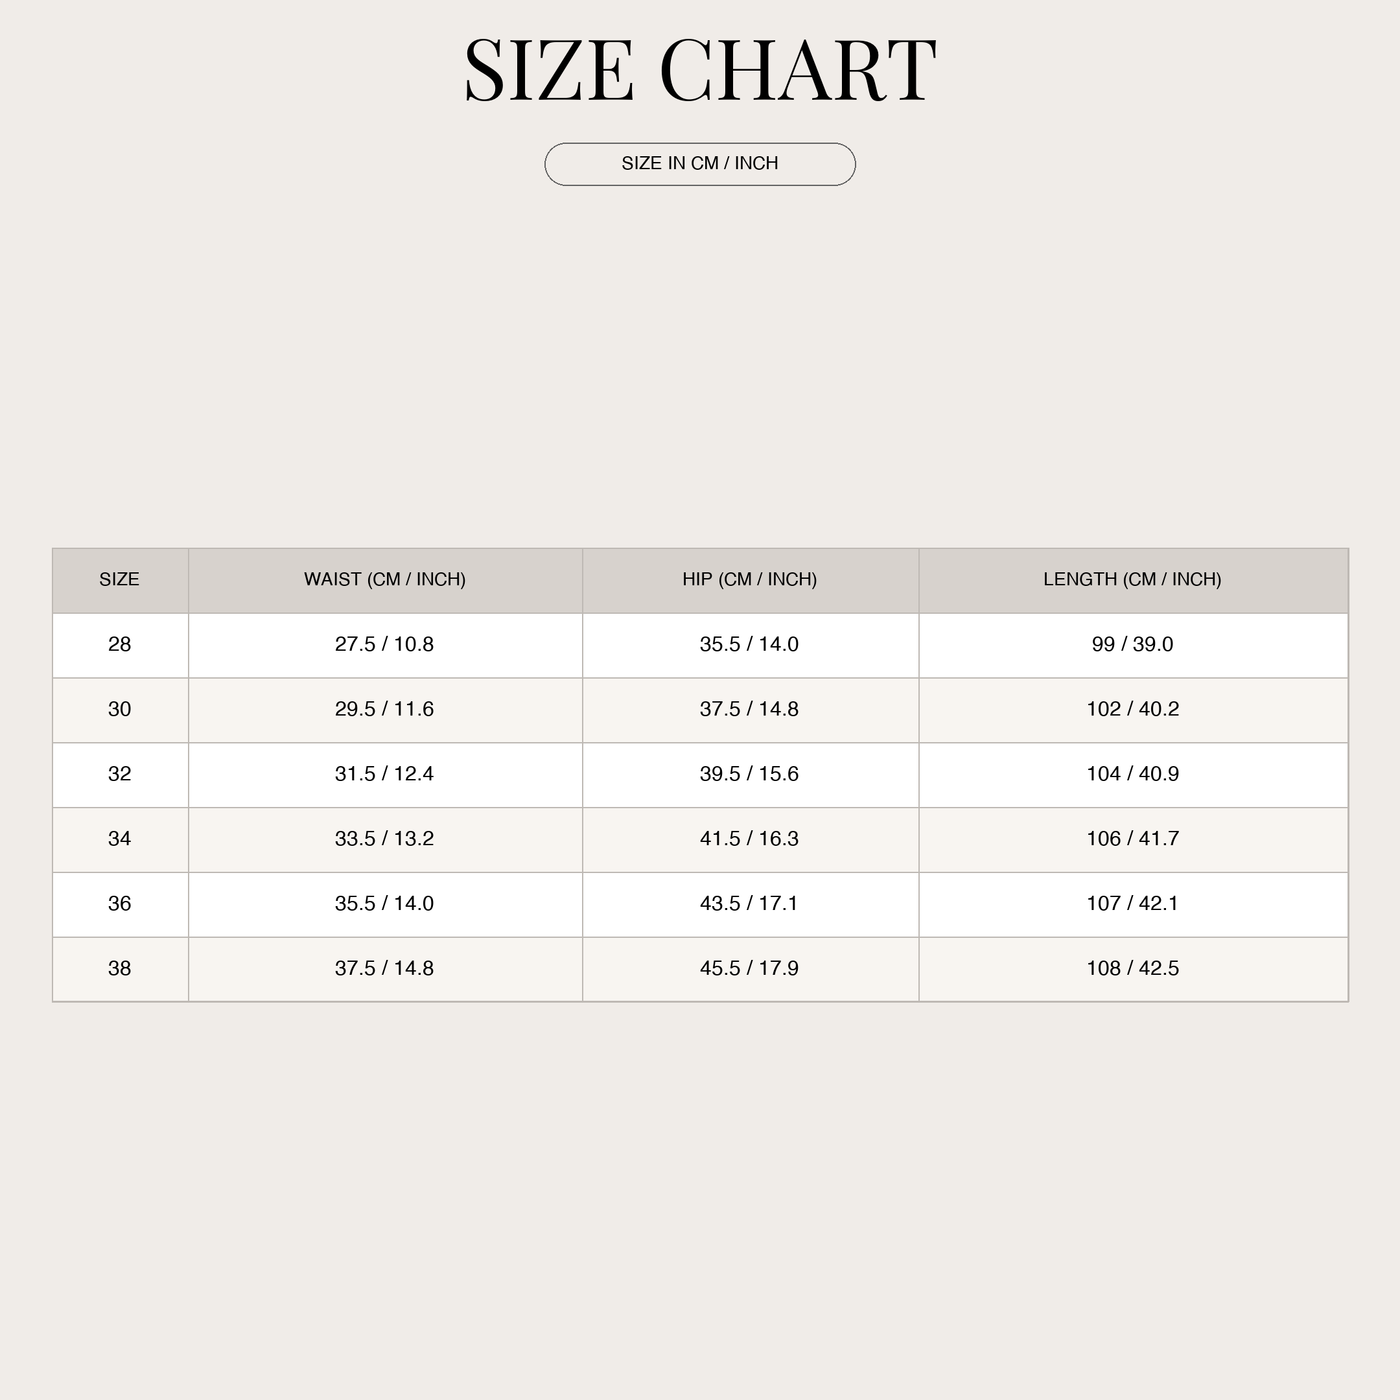1400x1400 pixels.
Task: Click the SIZE IN CM / INCH pill button
Action: [700, 164]
